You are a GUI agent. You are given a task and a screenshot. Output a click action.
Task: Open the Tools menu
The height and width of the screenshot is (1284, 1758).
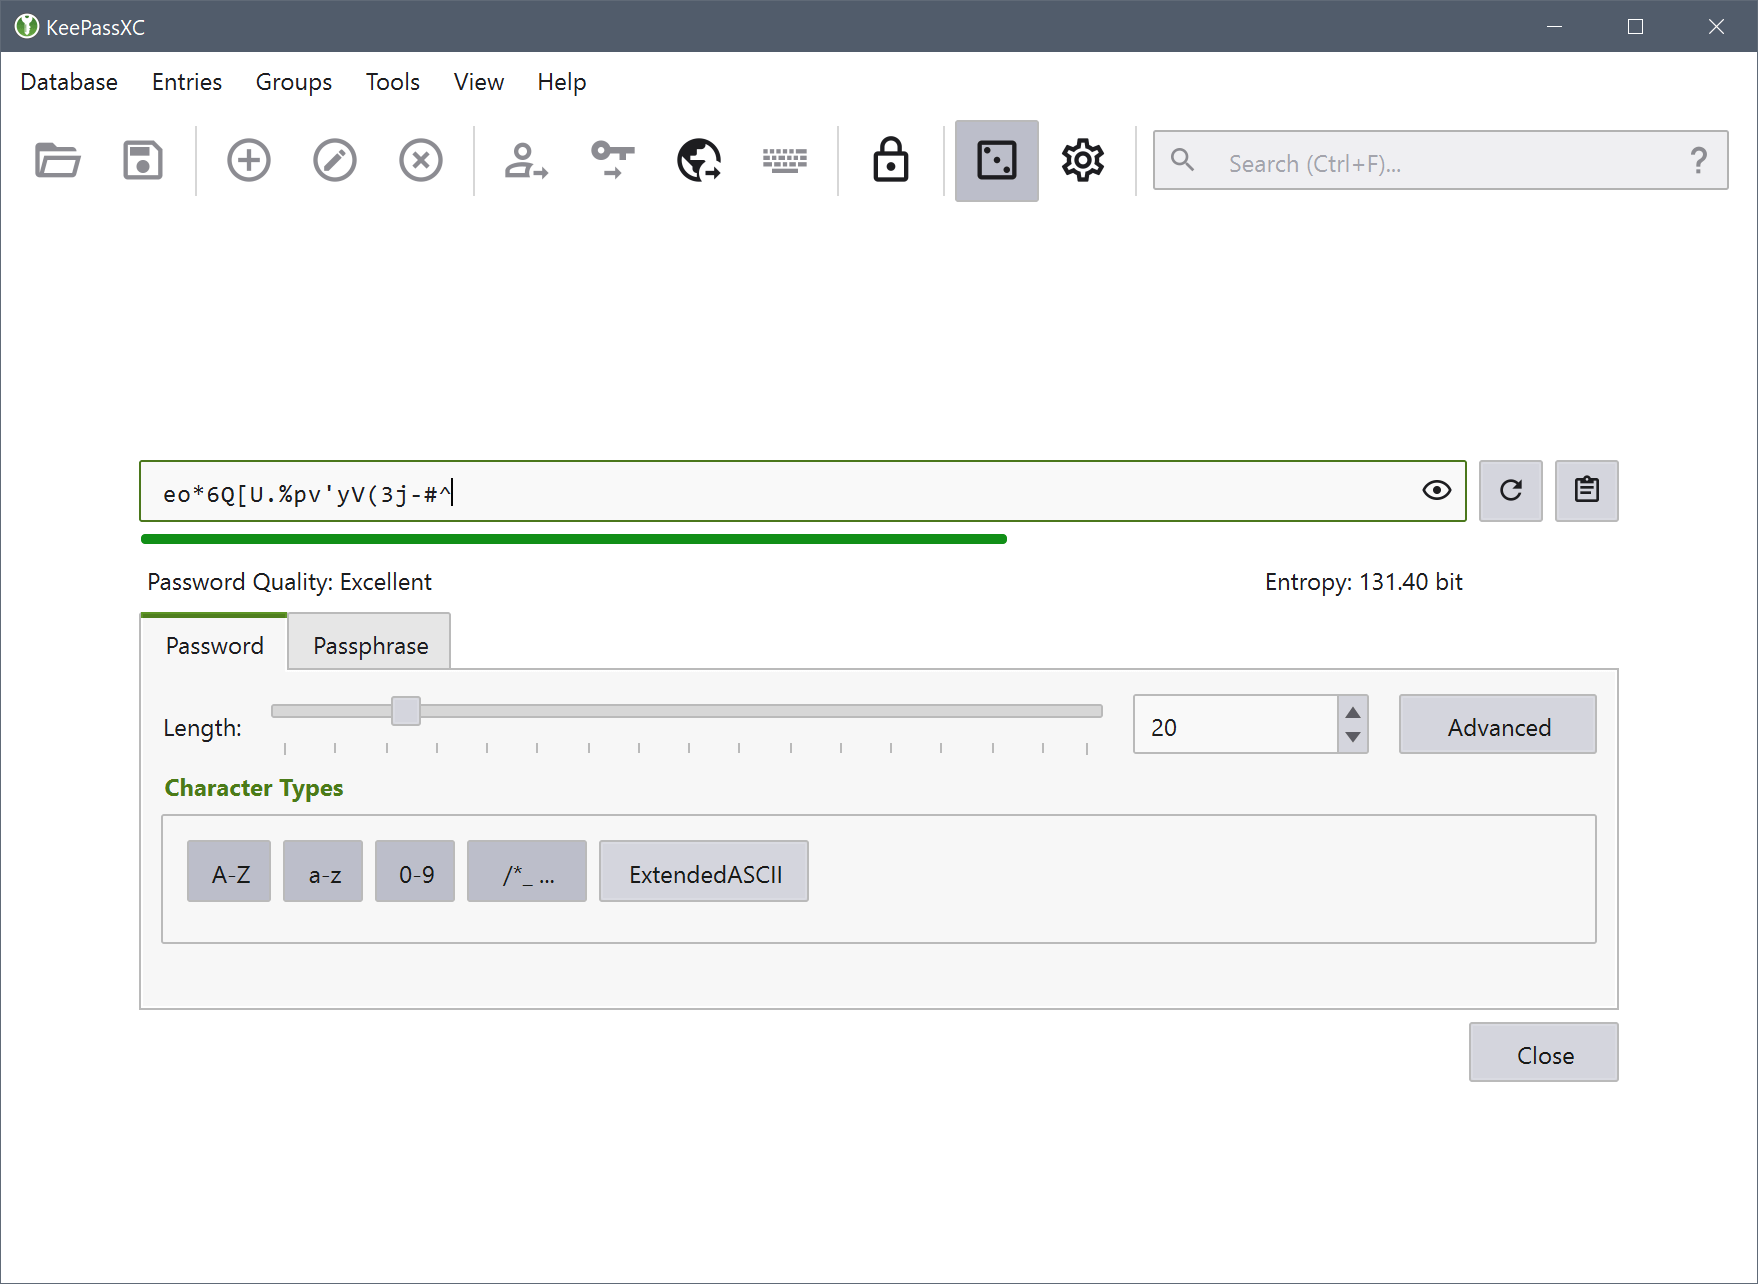392,82
